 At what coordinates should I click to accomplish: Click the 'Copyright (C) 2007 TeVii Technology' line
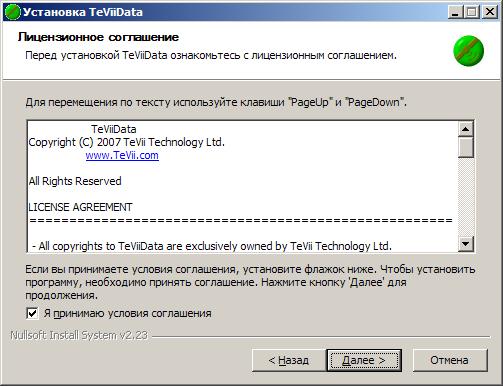click(127, 142)
